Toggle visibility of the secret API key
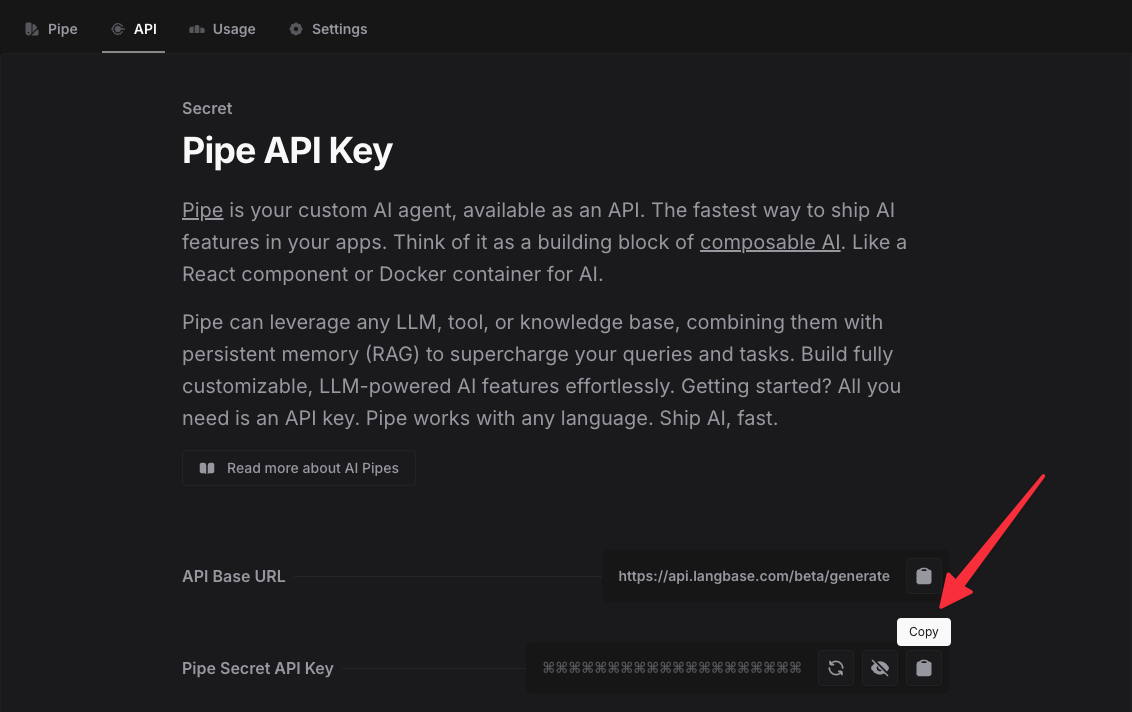The height and width of the screenshot is (712, 1132). pos(880,668)
